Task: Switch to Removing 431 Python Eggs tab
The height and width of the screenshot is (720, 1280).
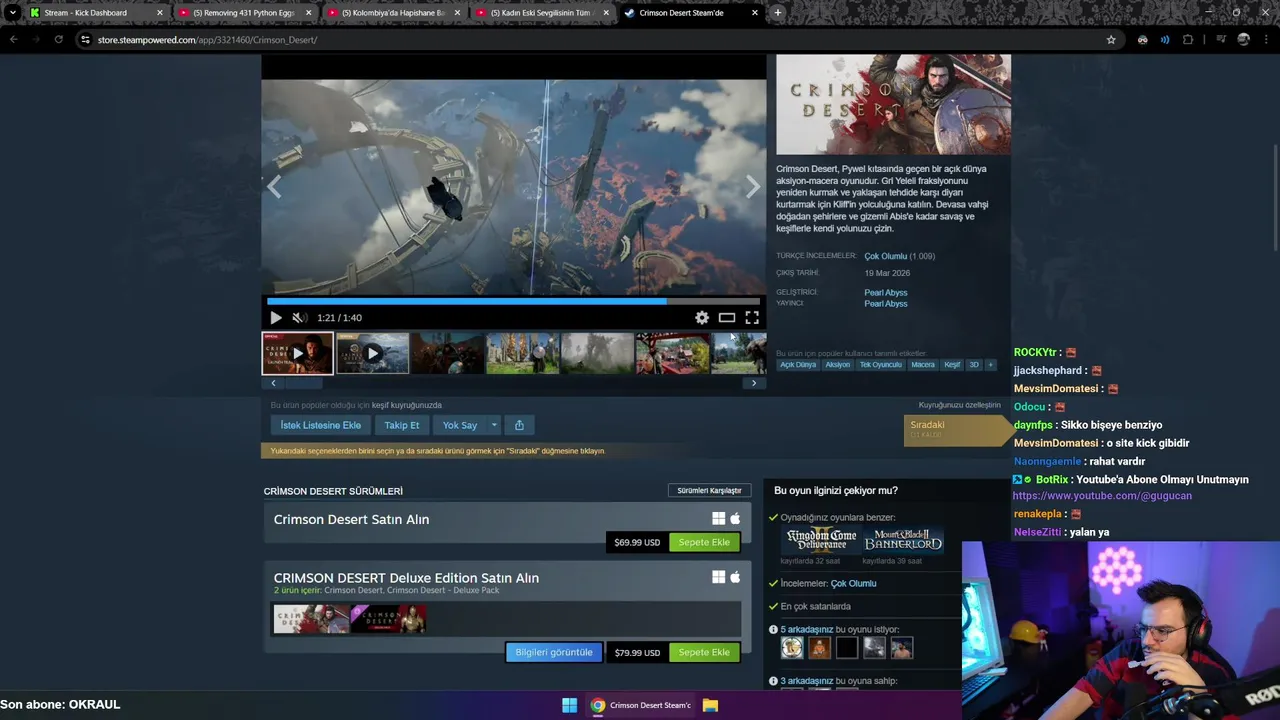Action: (x=245, y=13)
